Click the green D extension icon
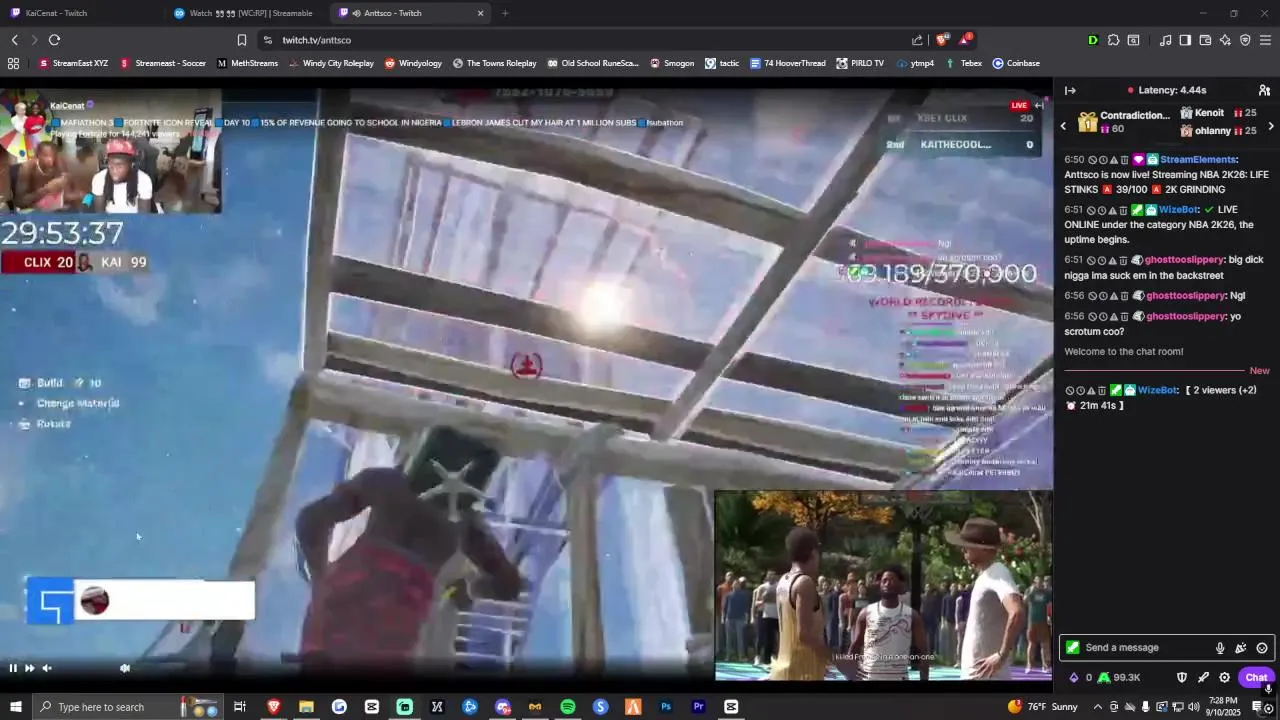This screenshot has width=1280, height=720. (1093, 40)
